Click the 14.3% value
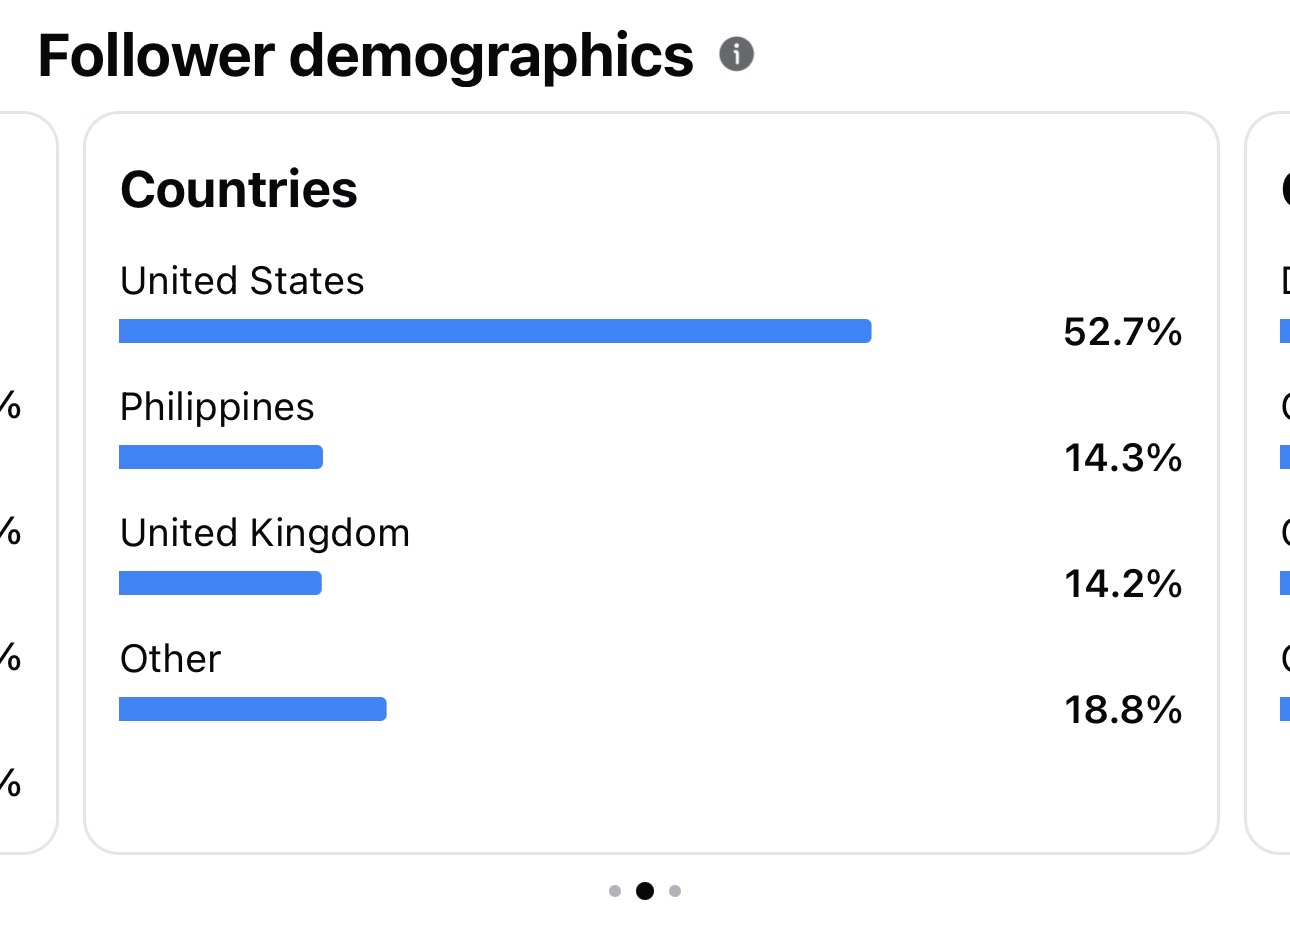The width and height of the screenshot is (1290, 937). (1123, 458)
